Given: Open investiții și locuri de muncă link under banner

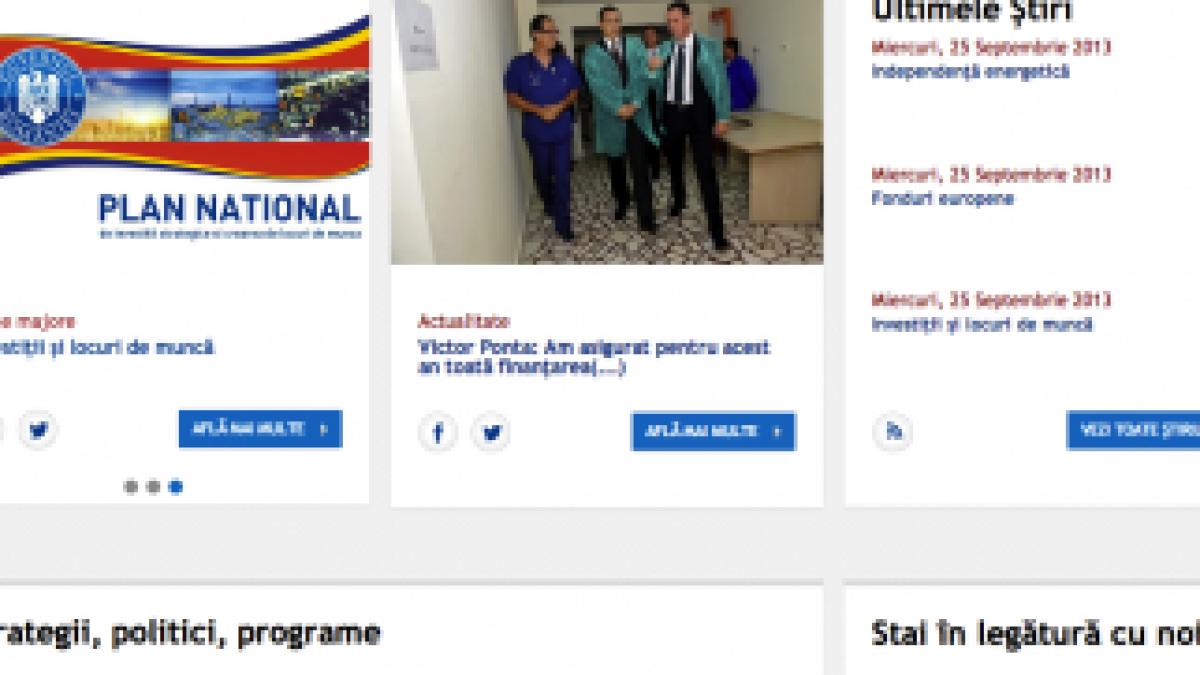Looking at the screenshot, I should tap(107, 348).
